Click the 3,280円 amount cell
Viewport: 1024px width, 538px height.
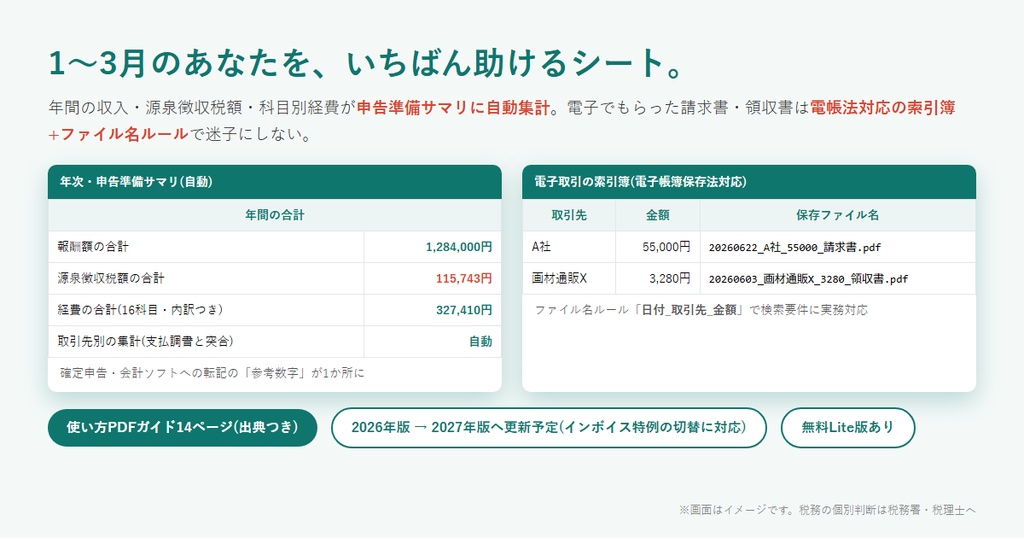[658, 279]
